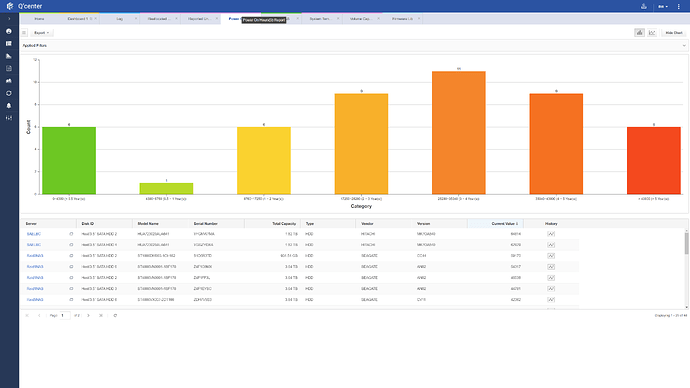The width and height of the screenshot is (690, 388).
Task: Click the Q'center logo icon
Action: point(10,6)
